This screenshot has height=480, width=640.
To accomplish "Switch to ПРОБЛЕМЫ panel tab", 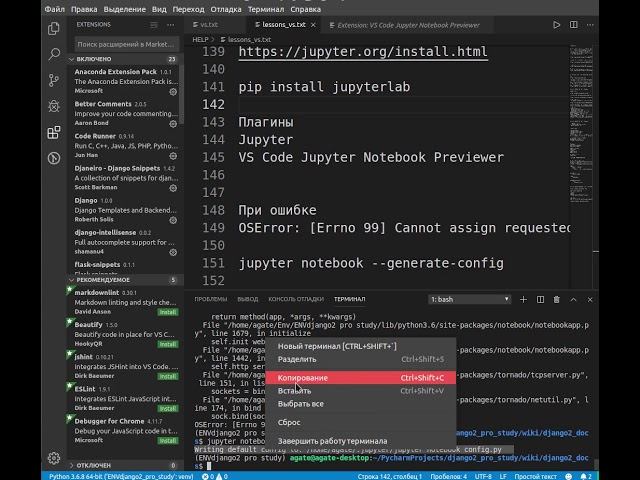I will [x=211, y=299].
